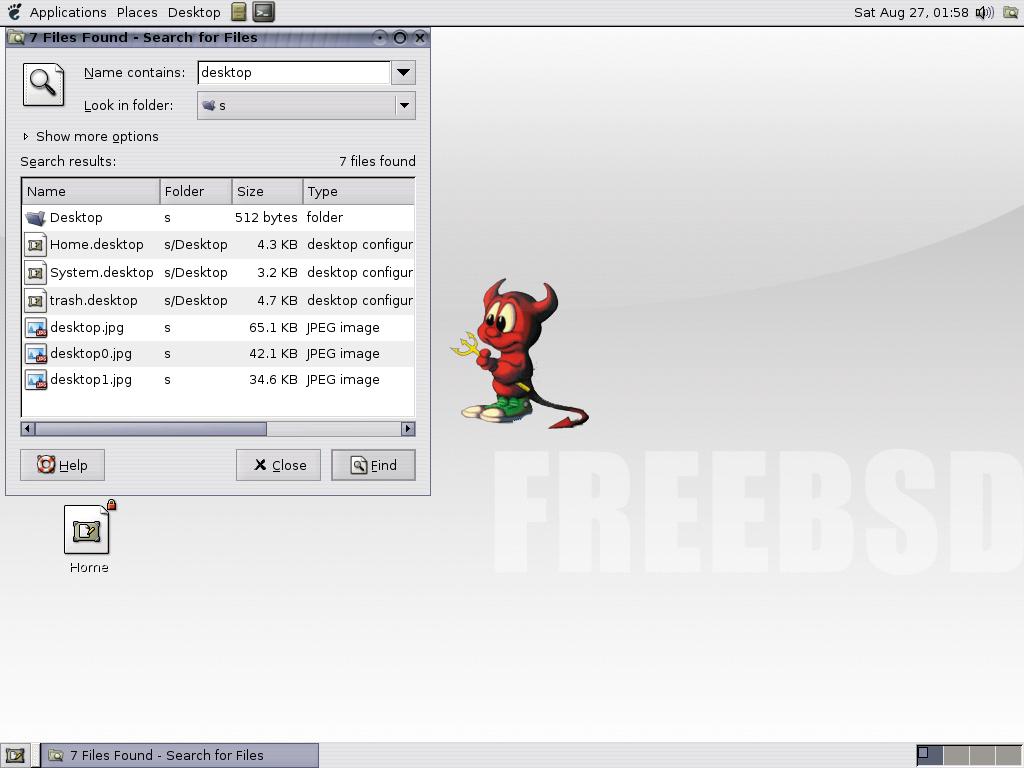Image resolution: width=1024 pixels, height=768 pixels.
Task: Sort results by Size column header
Action: pyautogui.click(x=268, y=191)
